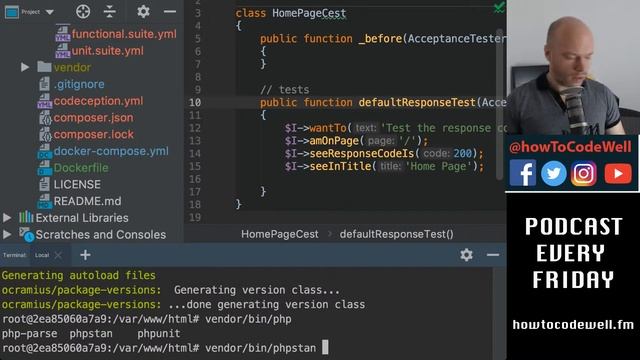Click the composer.lock file icon
Image resolution: width=640 pixels, height=360 pixels.
44,134
